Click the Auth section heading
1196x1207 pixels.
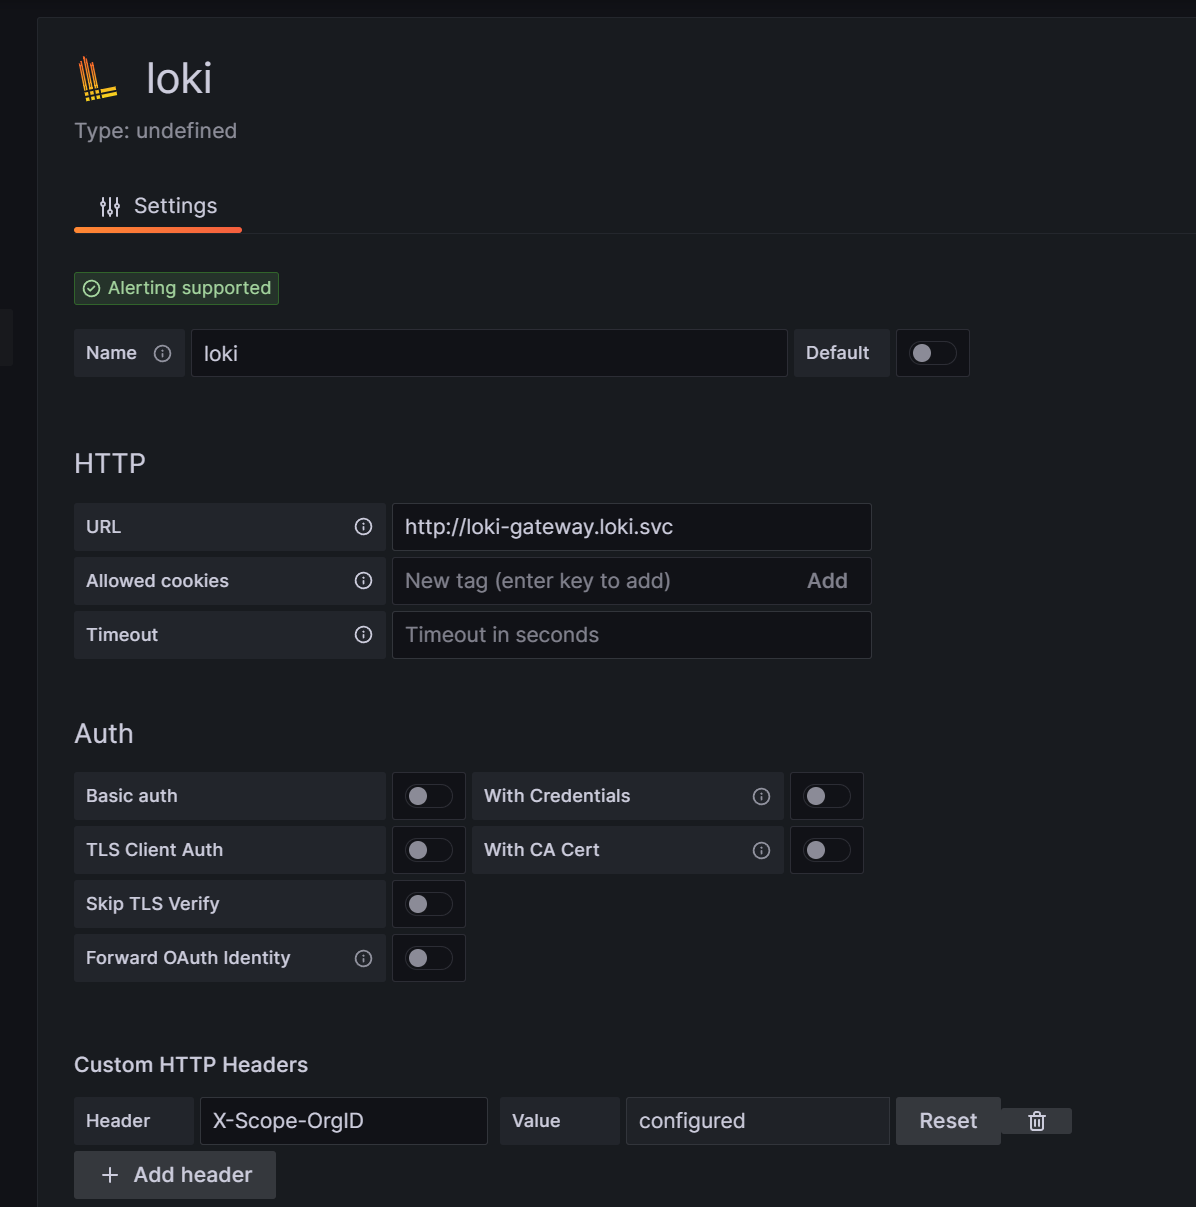tap(104, 734)
